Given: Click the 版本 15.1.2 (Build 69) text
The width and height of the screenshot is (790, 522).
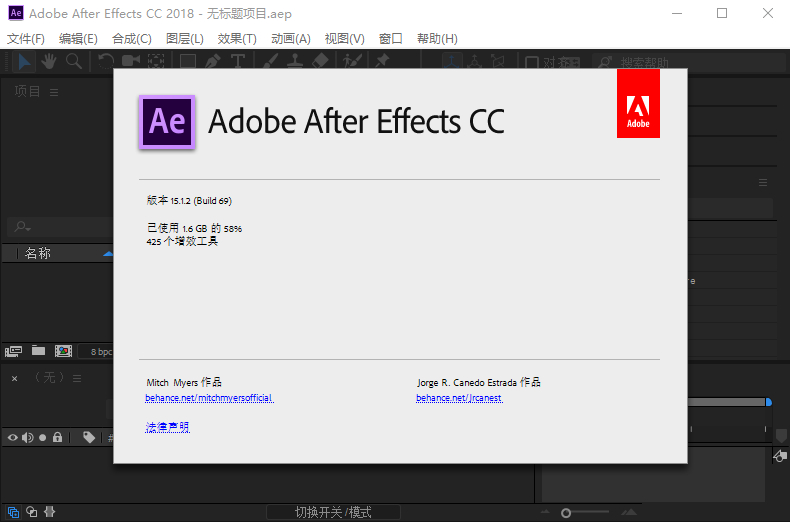Looking at the screenshot, I should (x=189, y=201).
